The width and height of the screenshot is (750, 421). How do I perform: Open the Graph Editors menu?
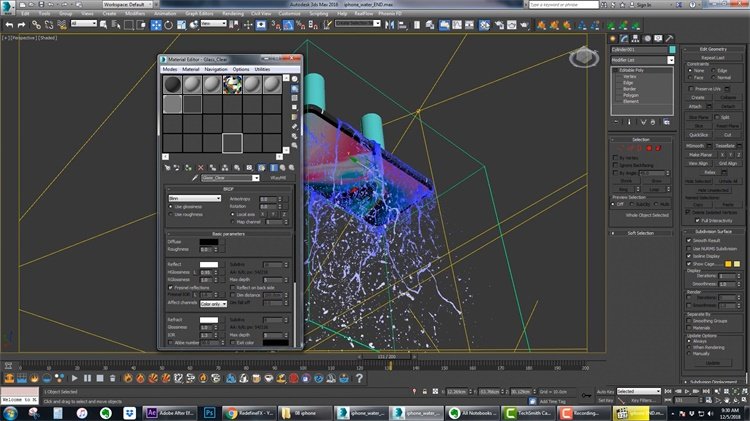(199, 13)
